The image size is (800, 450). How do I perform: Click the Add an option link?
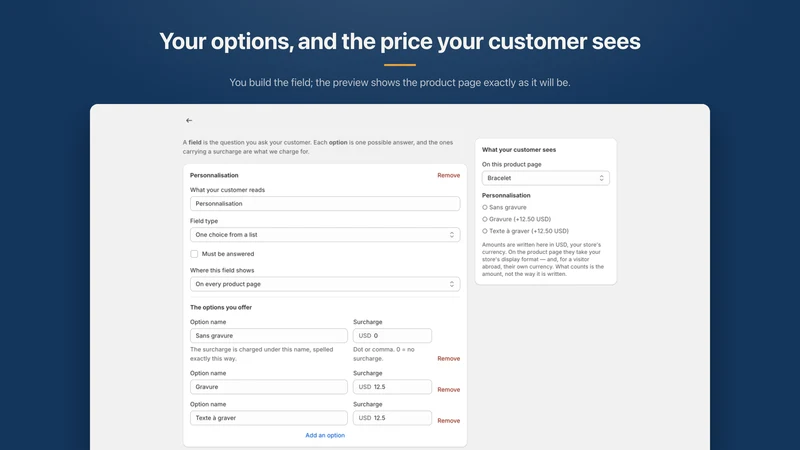(325, 435)
